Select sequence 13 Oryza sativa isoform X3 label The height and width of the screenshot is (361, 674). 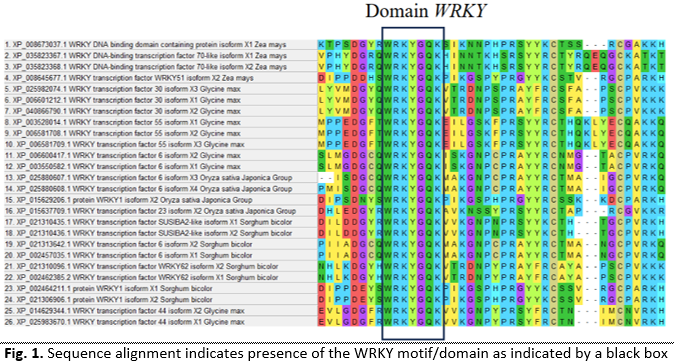(x=148, y=178)
